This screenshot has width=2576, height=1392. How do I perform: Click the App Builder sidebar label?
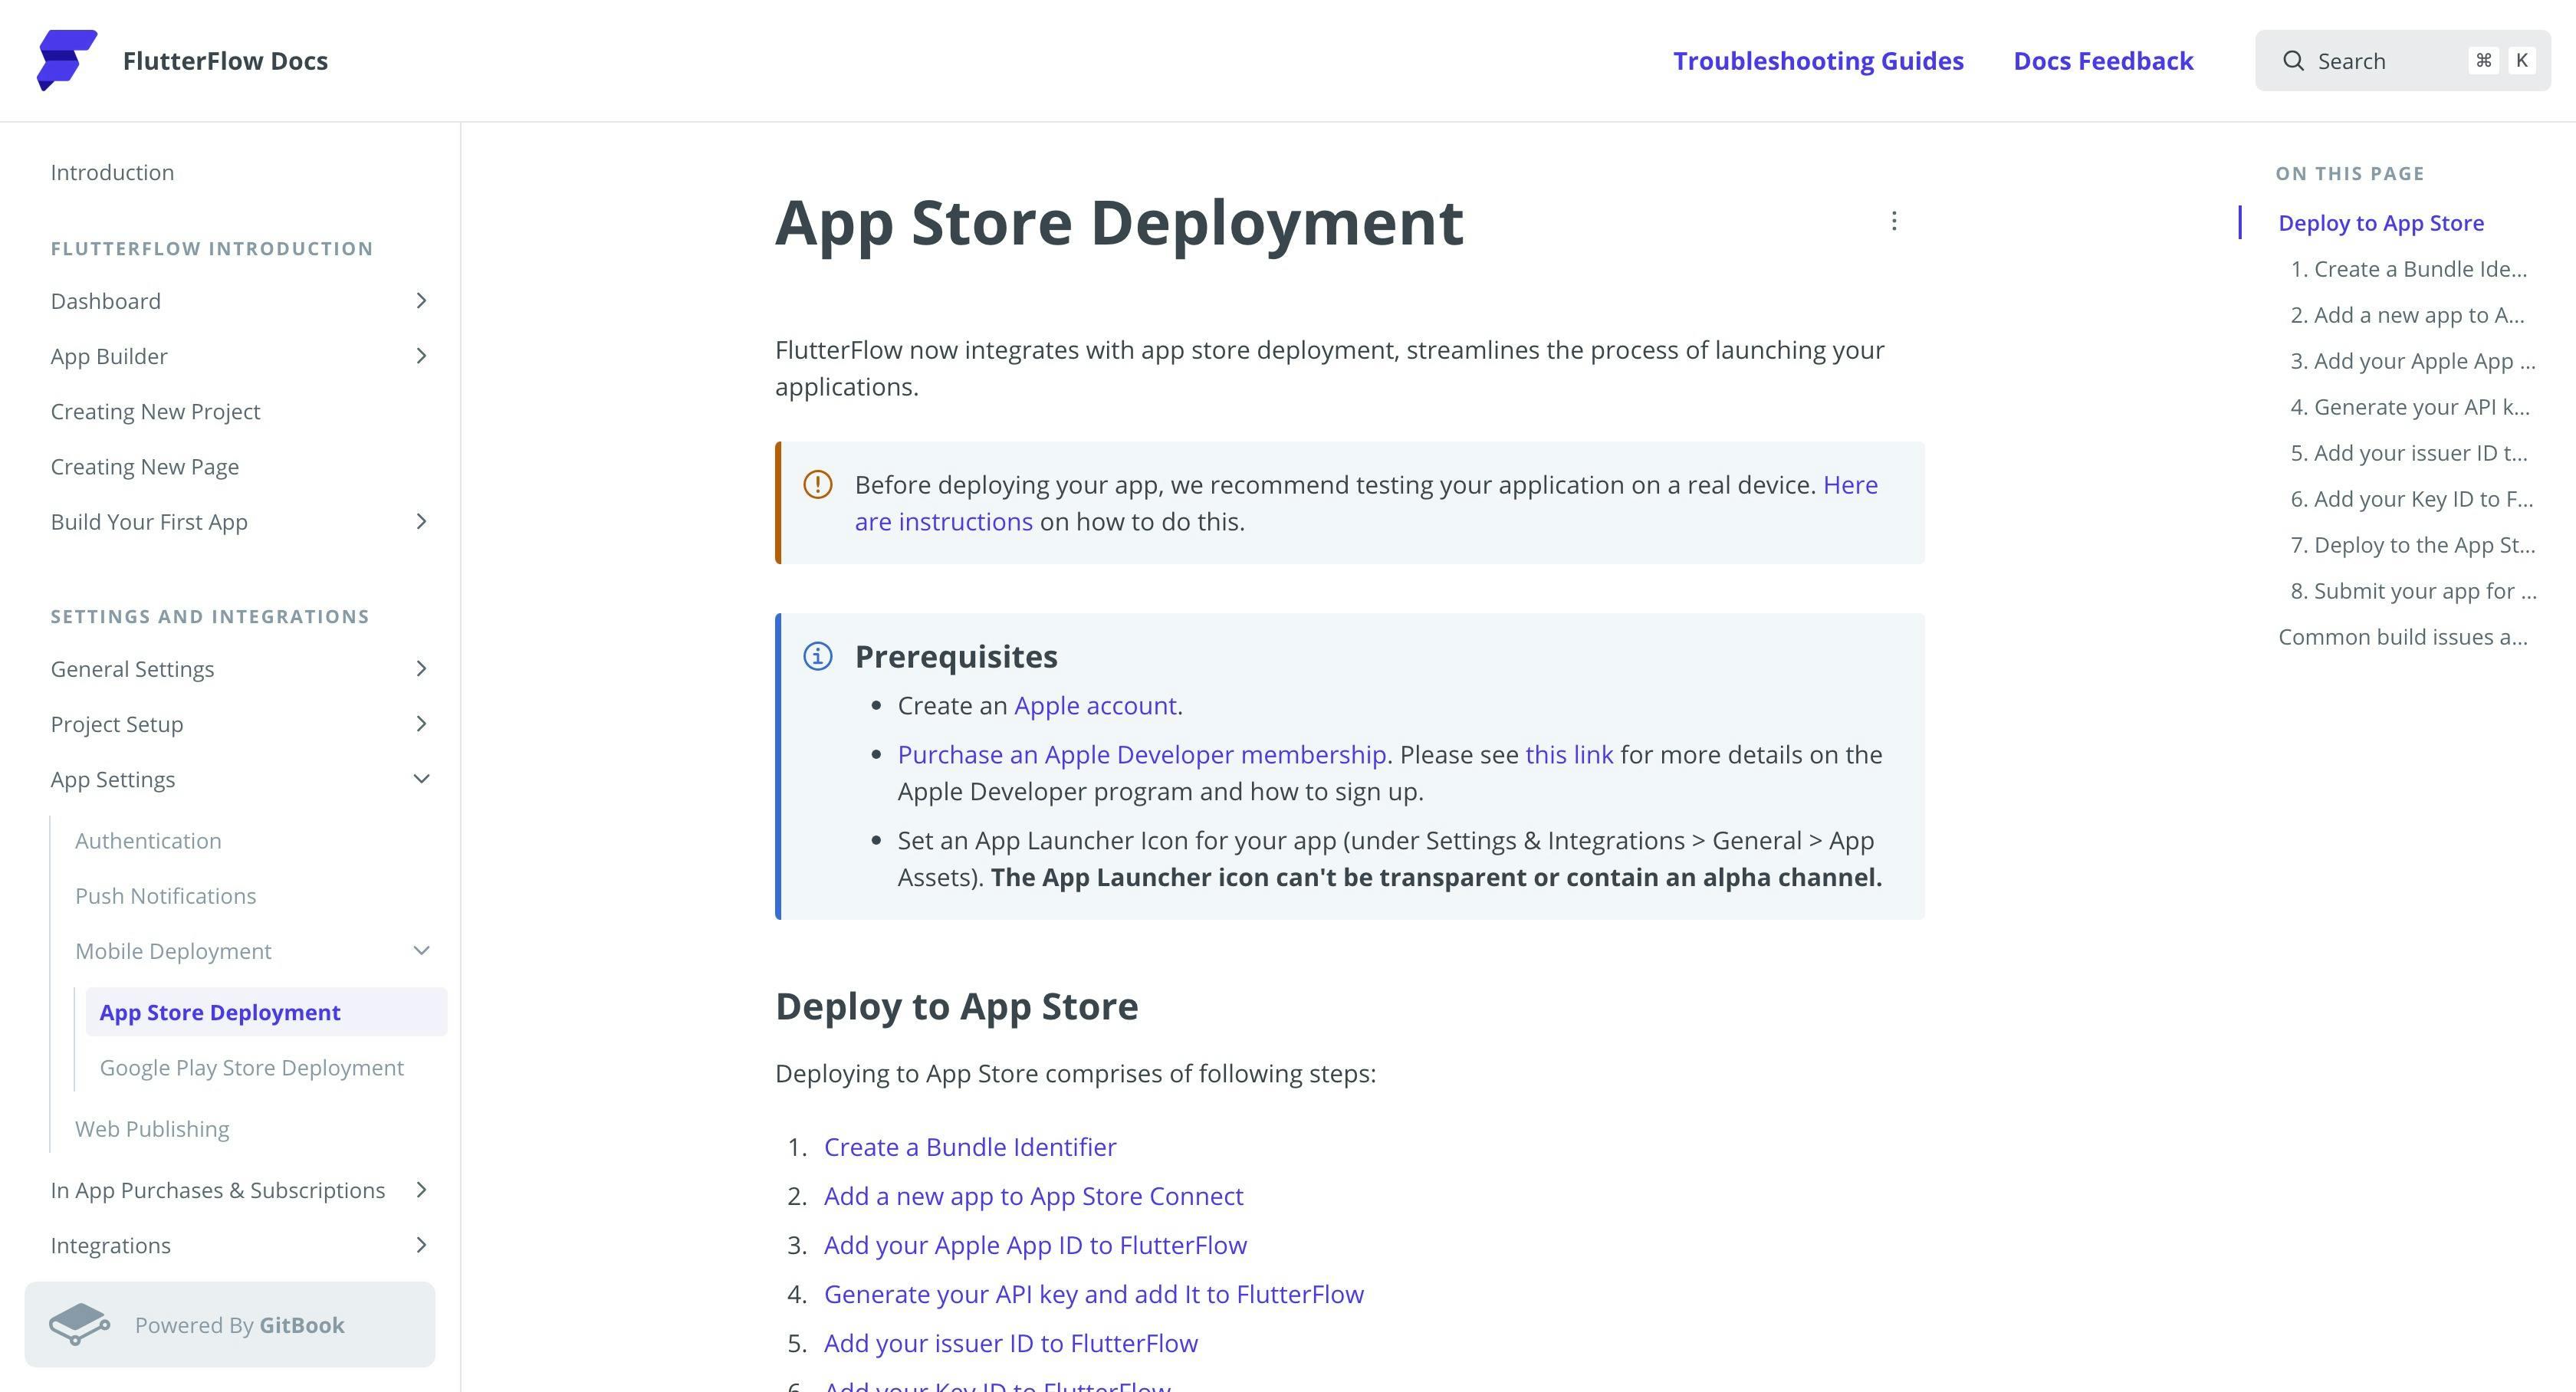tap(109, 356)
